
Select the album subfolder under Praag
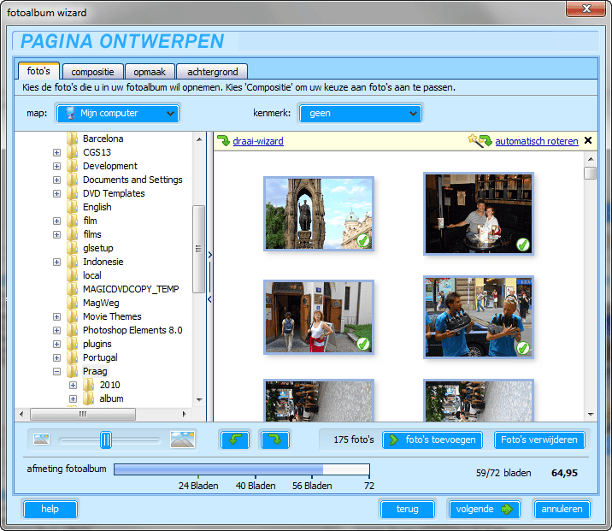pos(111,399)
